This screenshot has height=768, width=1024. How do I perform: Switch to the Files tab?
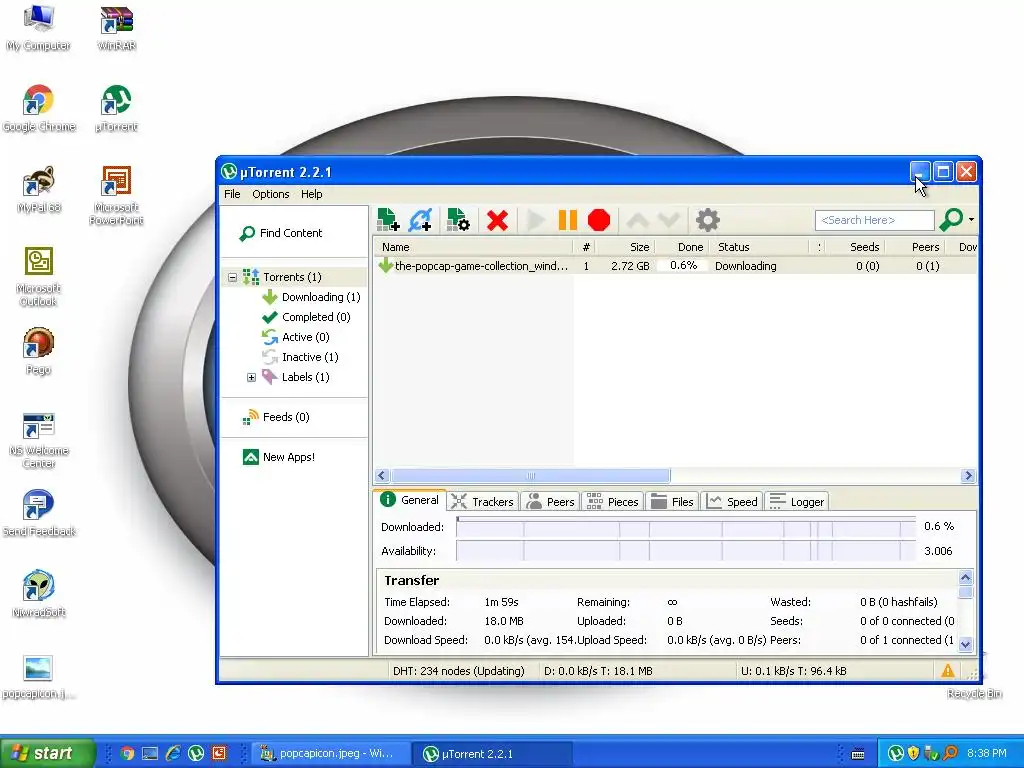click(x=673, y=502)
